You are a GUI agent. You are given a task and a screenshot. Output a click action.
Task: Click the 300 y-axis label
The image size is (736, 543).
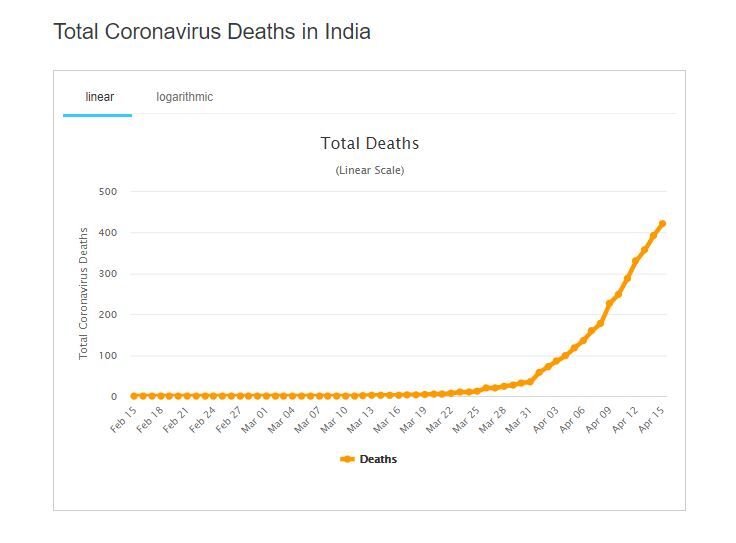tap(107, 274)
